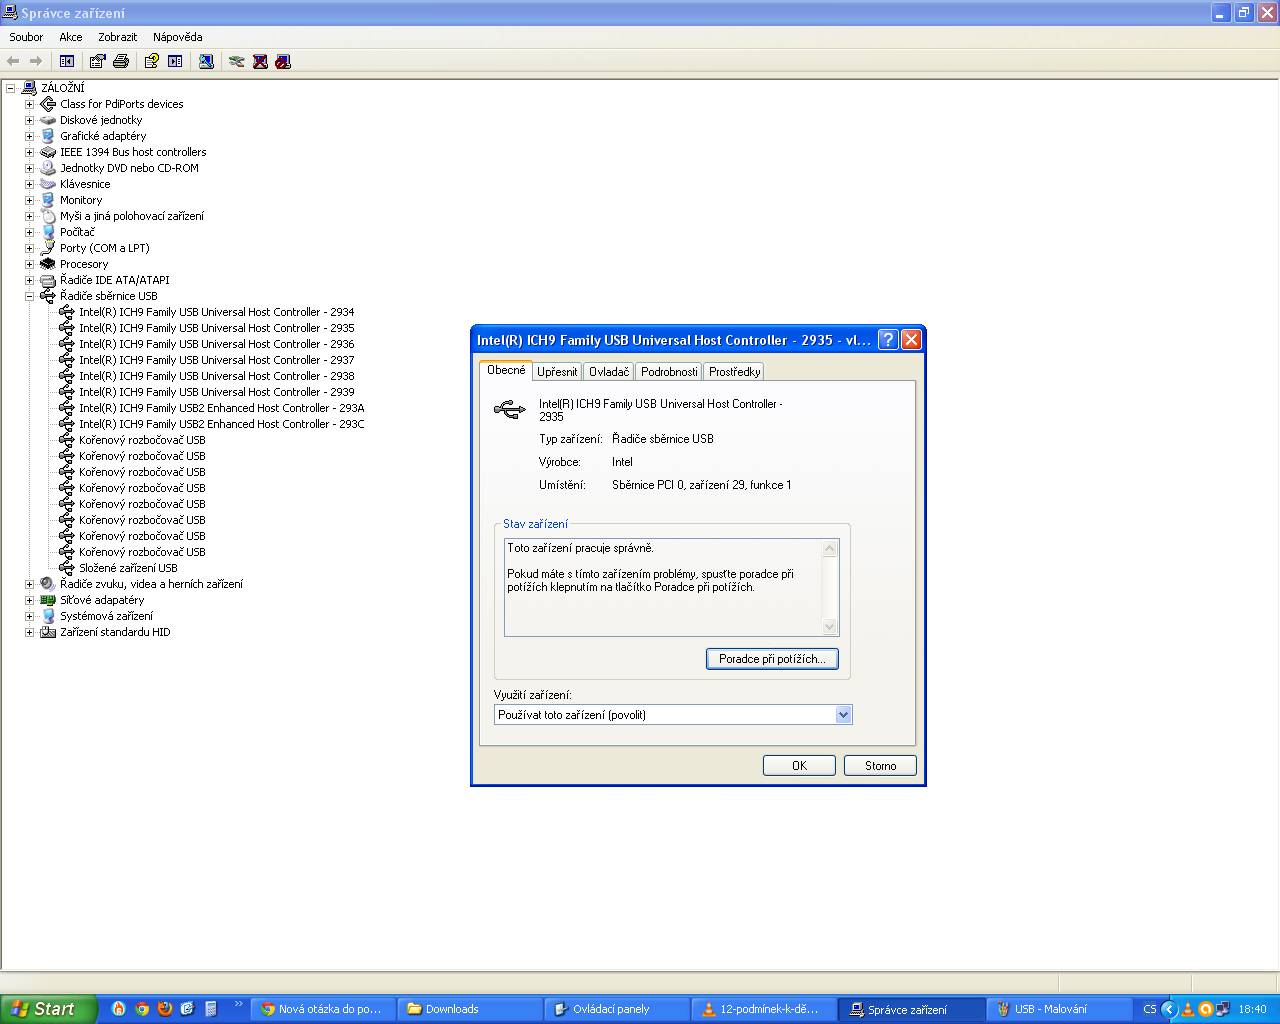
Task: Select Intel ICH9 USB Universal Host Controller - 2939
Action: (x=216, y=392)
